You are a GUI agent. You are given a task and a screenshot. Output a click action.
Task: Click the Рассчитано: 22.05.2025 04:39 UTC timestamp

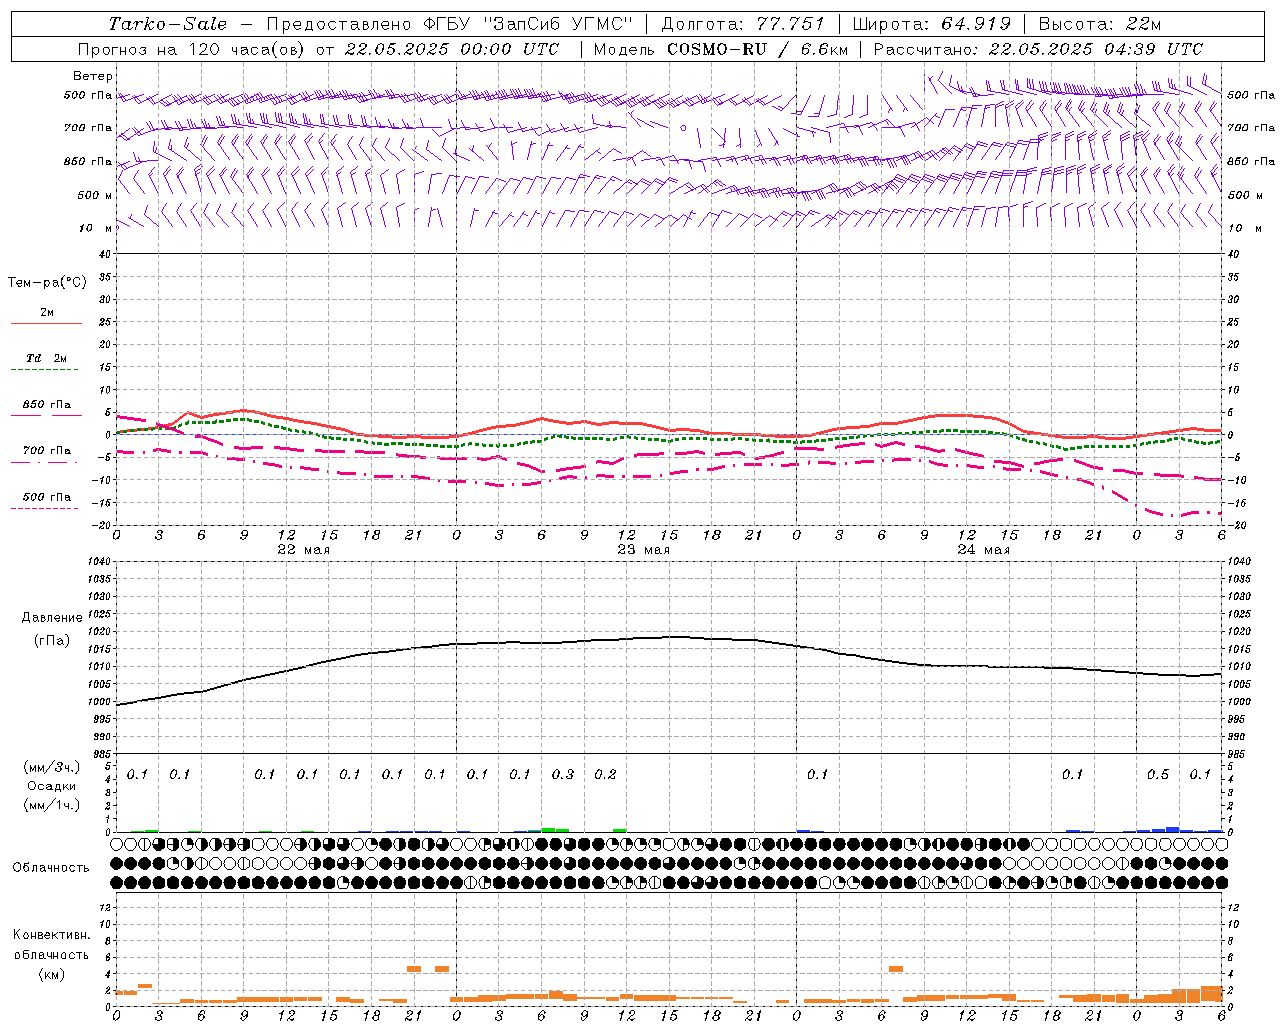(x=1038, y=49)
